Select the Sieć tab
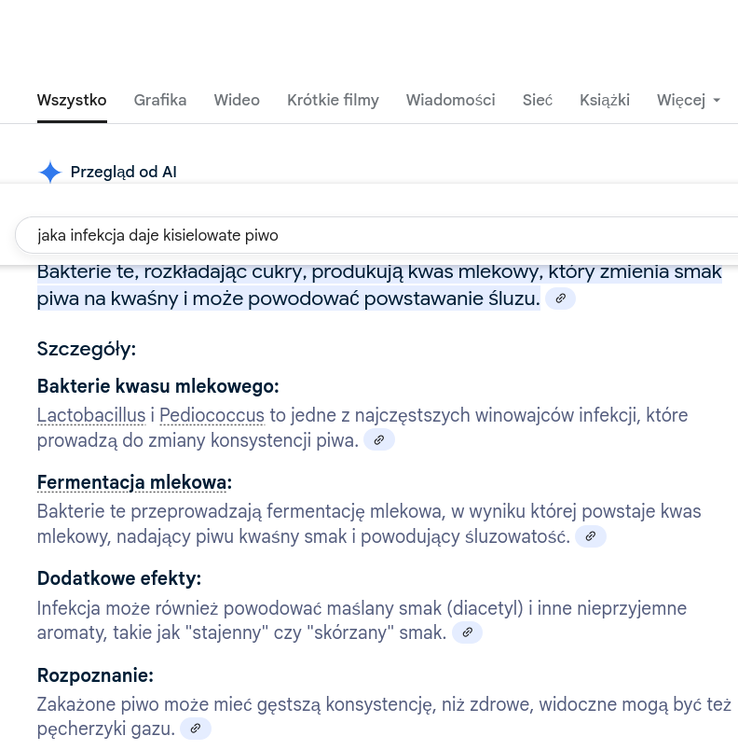The height and width of the screenshot is (750, 738). tap(537, 100)
